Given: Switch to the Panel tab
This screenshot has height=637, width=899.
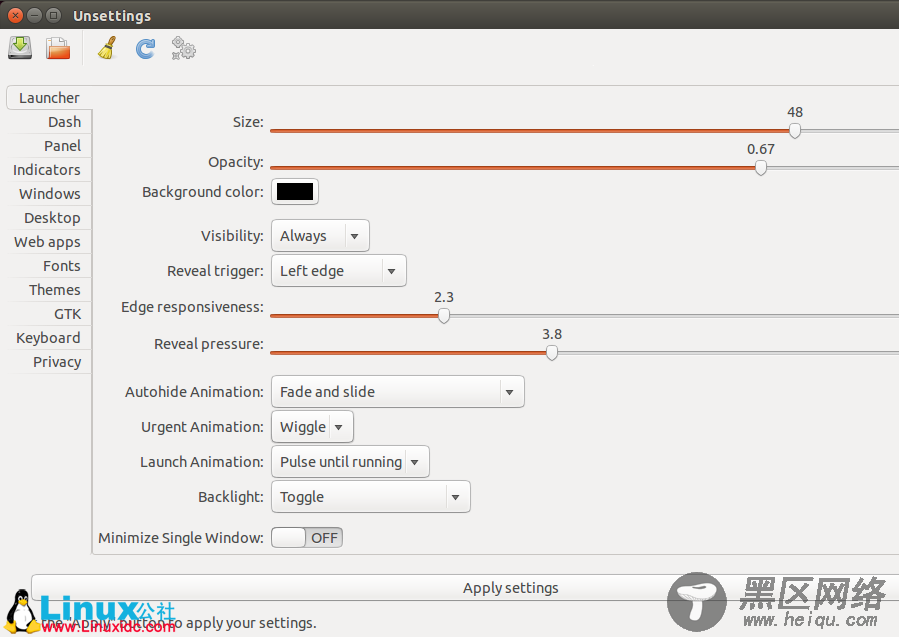Looking at the screenshot, I should (49, 146).
